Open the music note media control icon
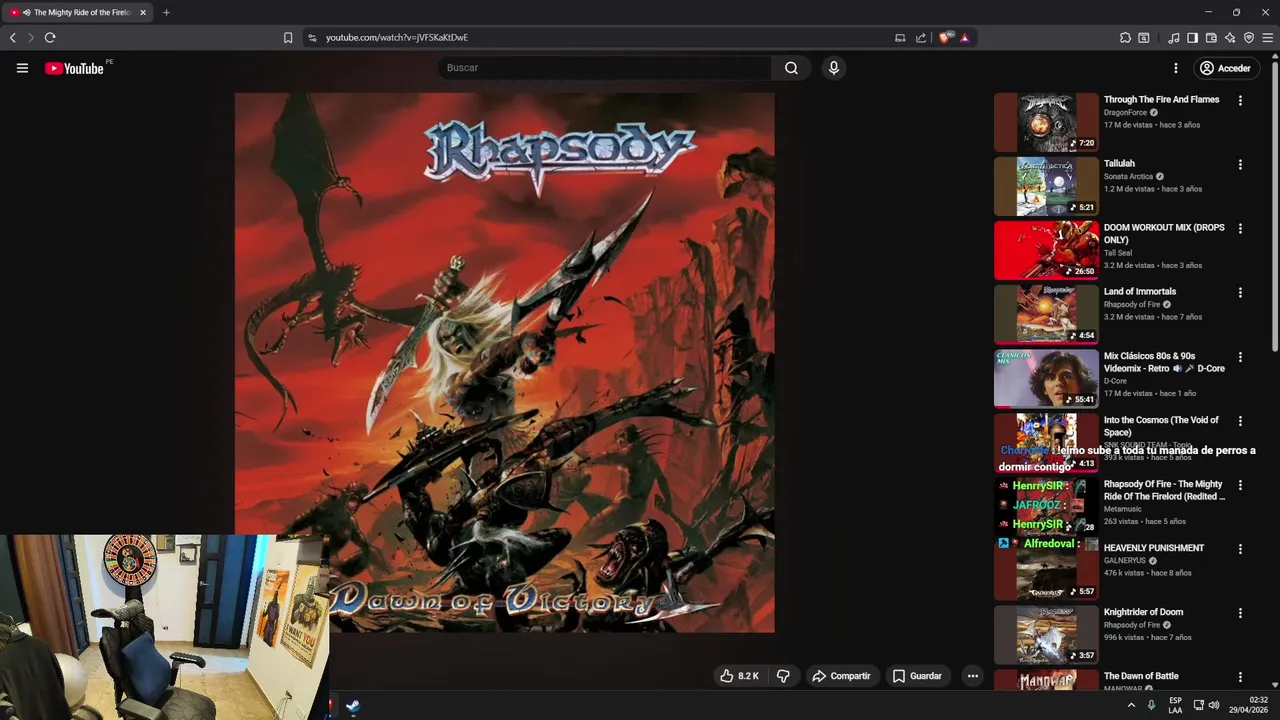The width and height of the screenshot is (1280, 720). coord(1174,37)
